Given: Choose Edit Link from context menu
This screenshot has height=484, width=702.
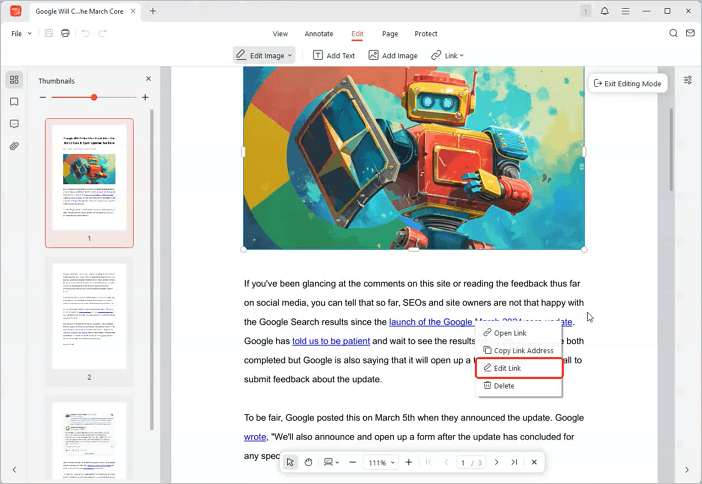Looking at the screenshot, I should (518, 368).
